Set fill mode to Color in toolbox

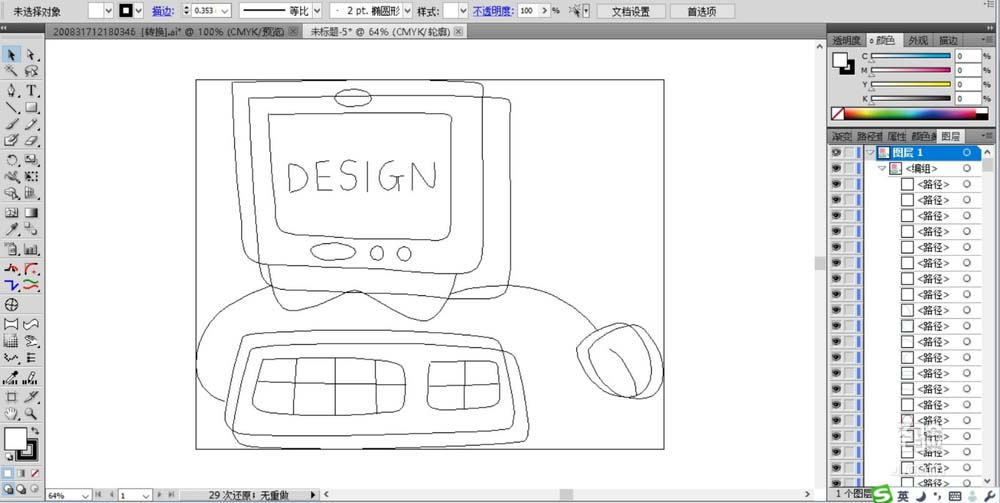[x=8, y=474]
